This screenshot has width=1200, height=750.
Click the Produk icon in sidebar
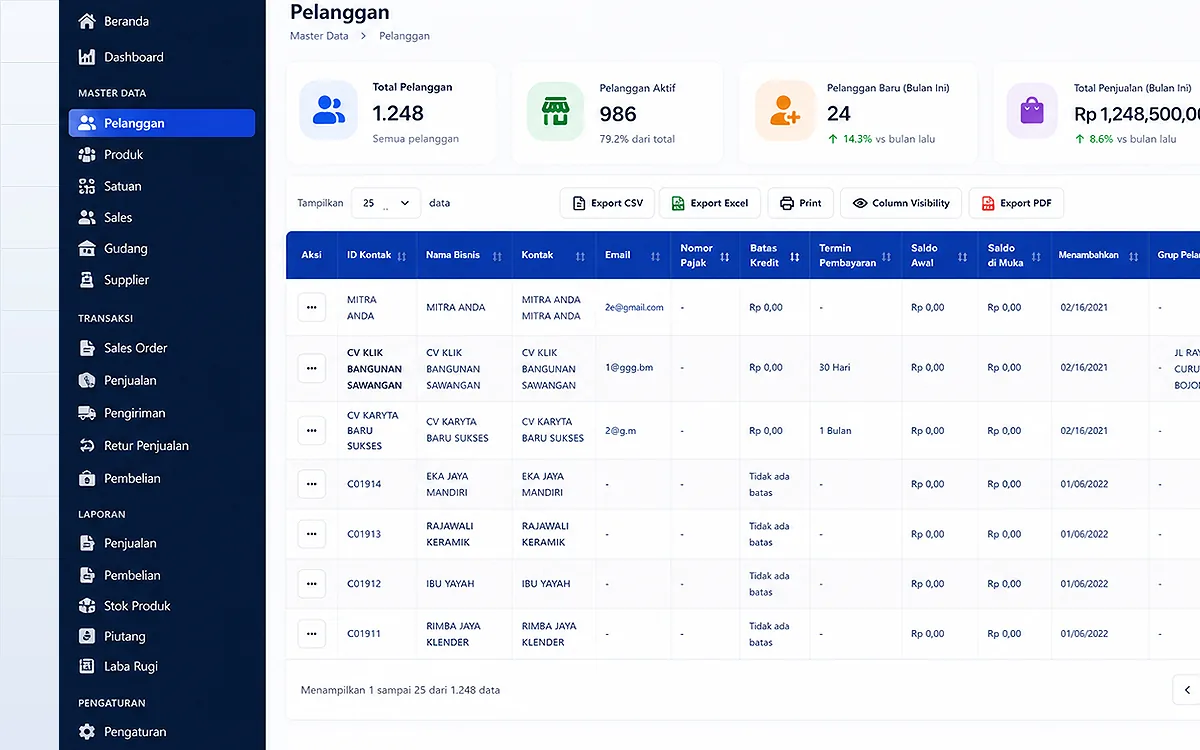point(87,154)
